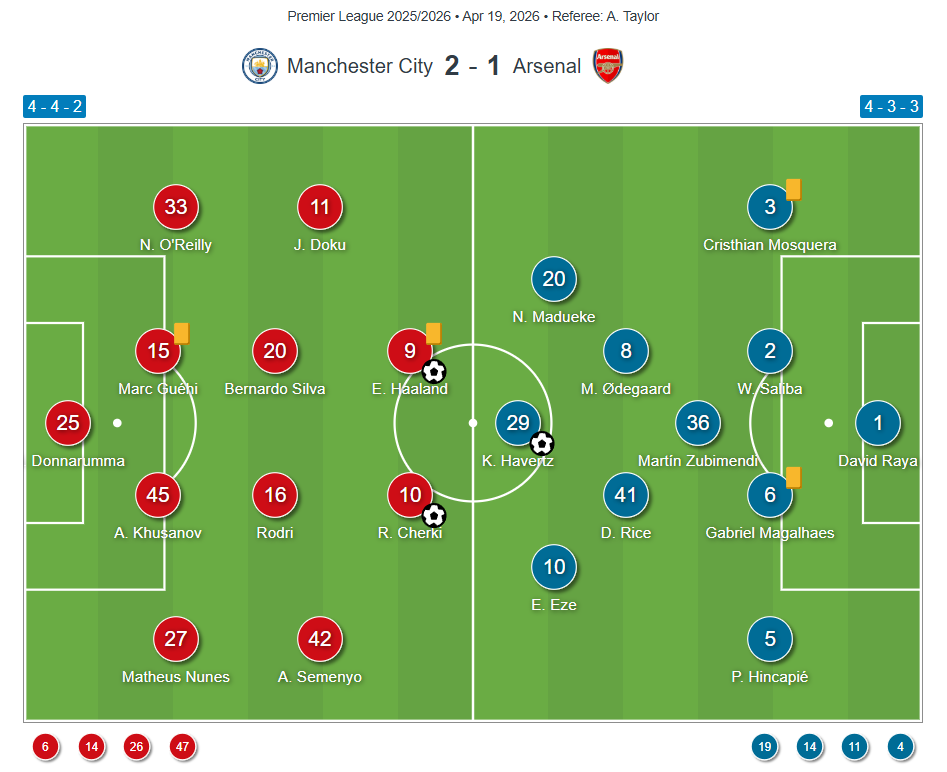Screen dimensions: 947x772
Task: Click the goal ball icon beside Cherki
Action: (434, 516)
